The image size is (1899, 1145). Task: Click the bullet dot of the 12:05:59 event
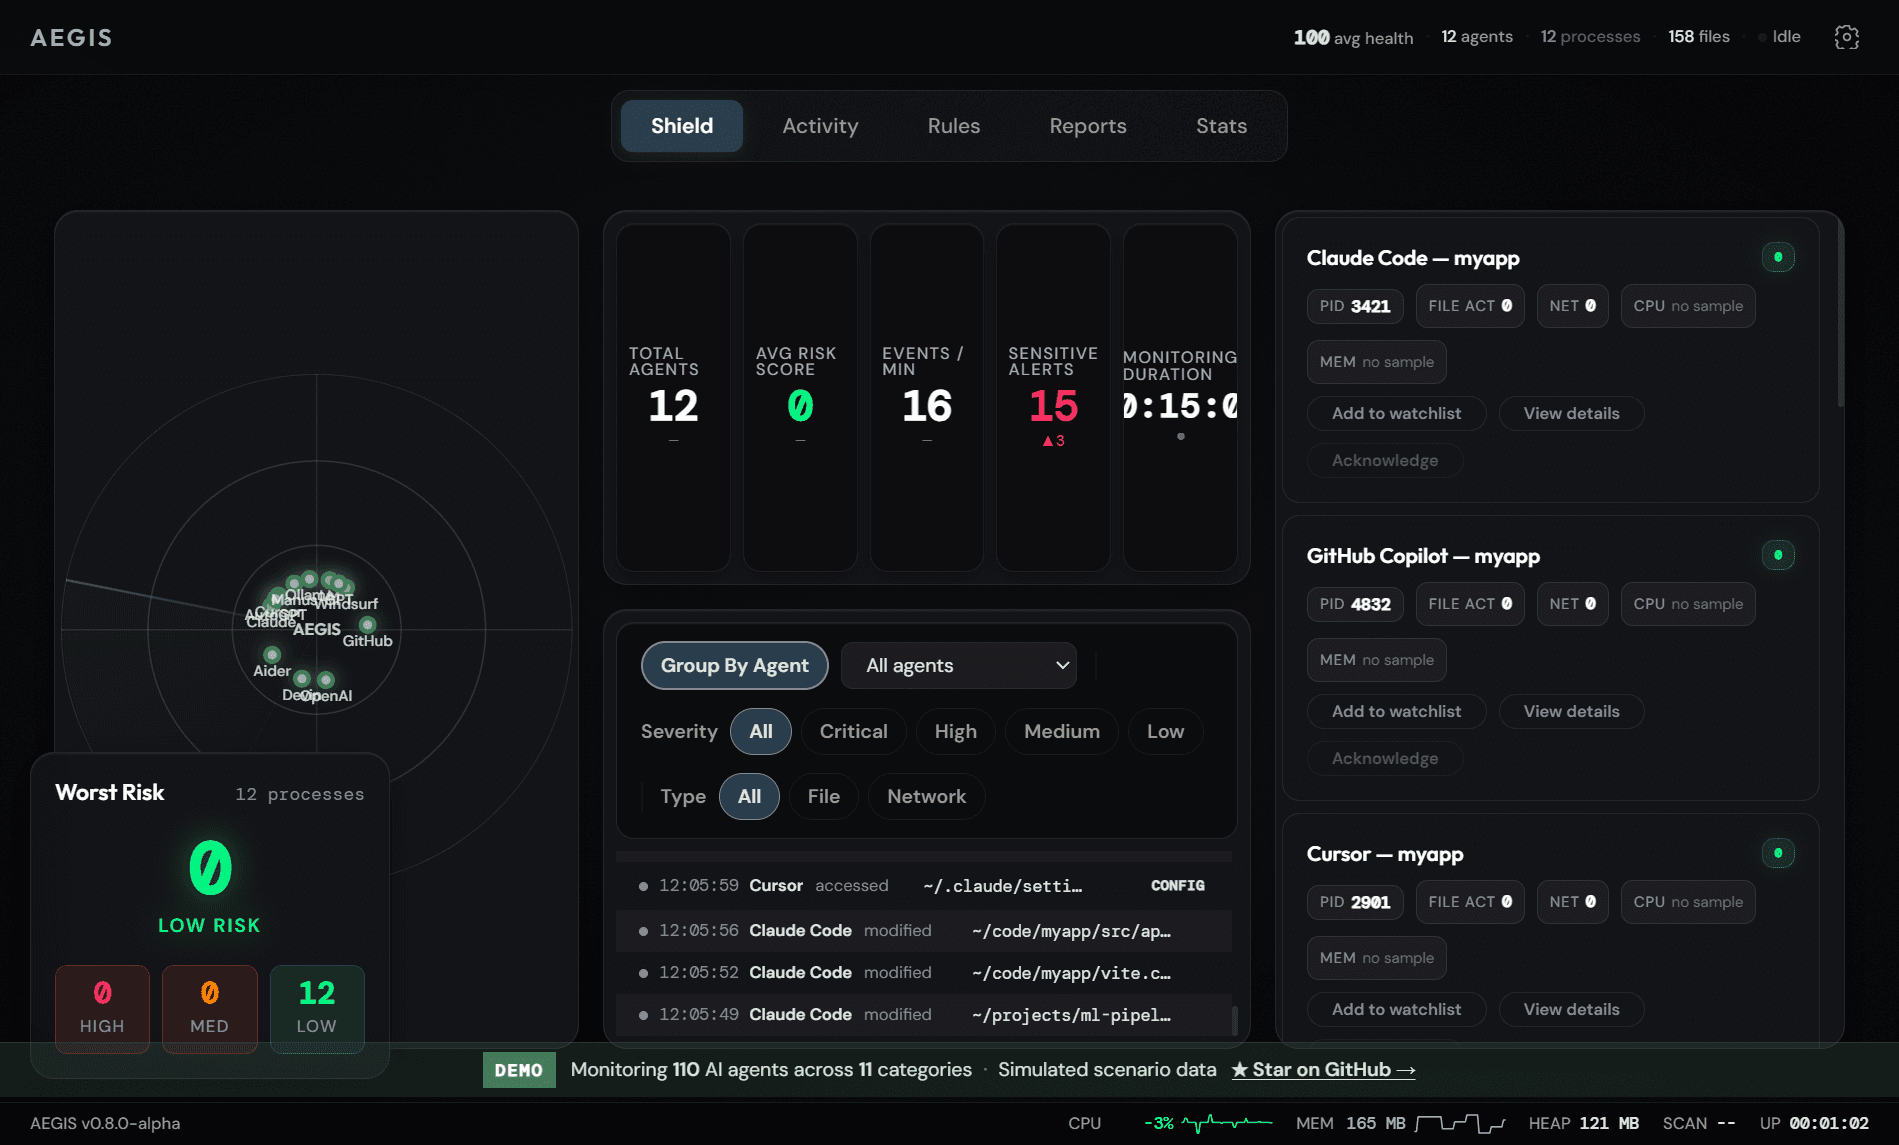pyautogui.click(x=643, y=886)
